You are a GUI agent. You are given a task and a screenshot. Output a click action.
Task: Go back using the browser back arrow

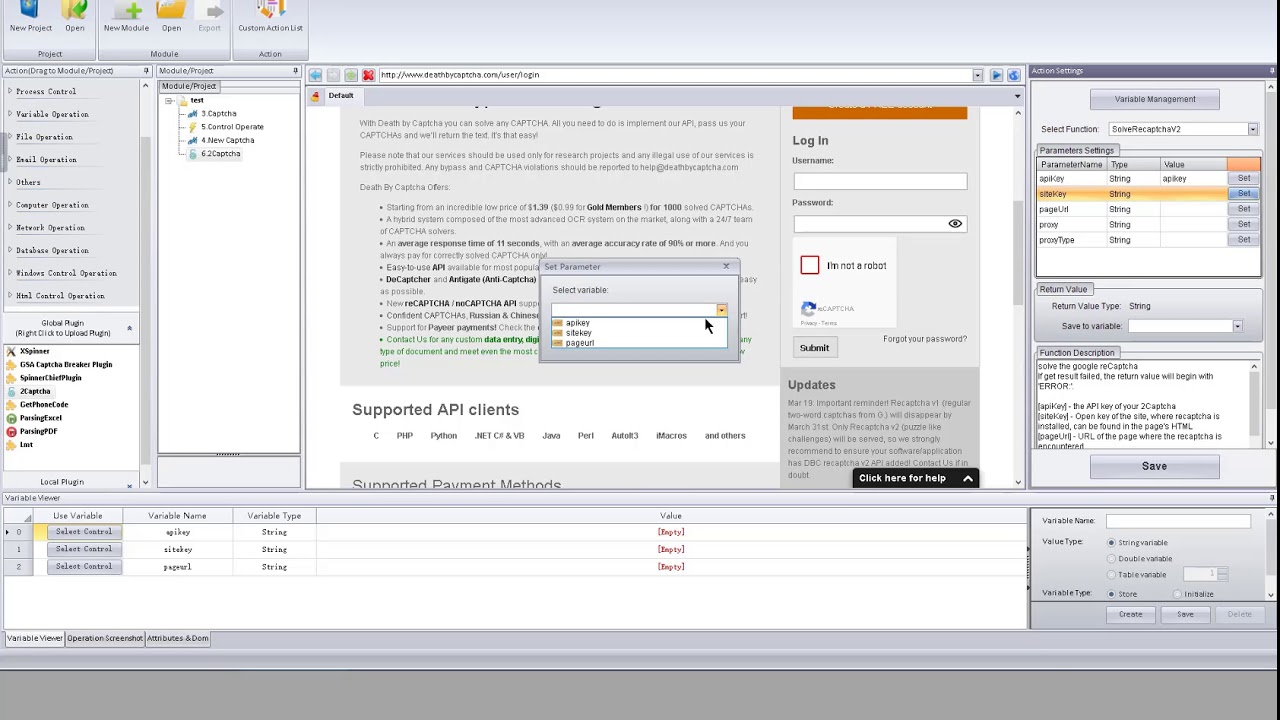(x=315, y=75)
